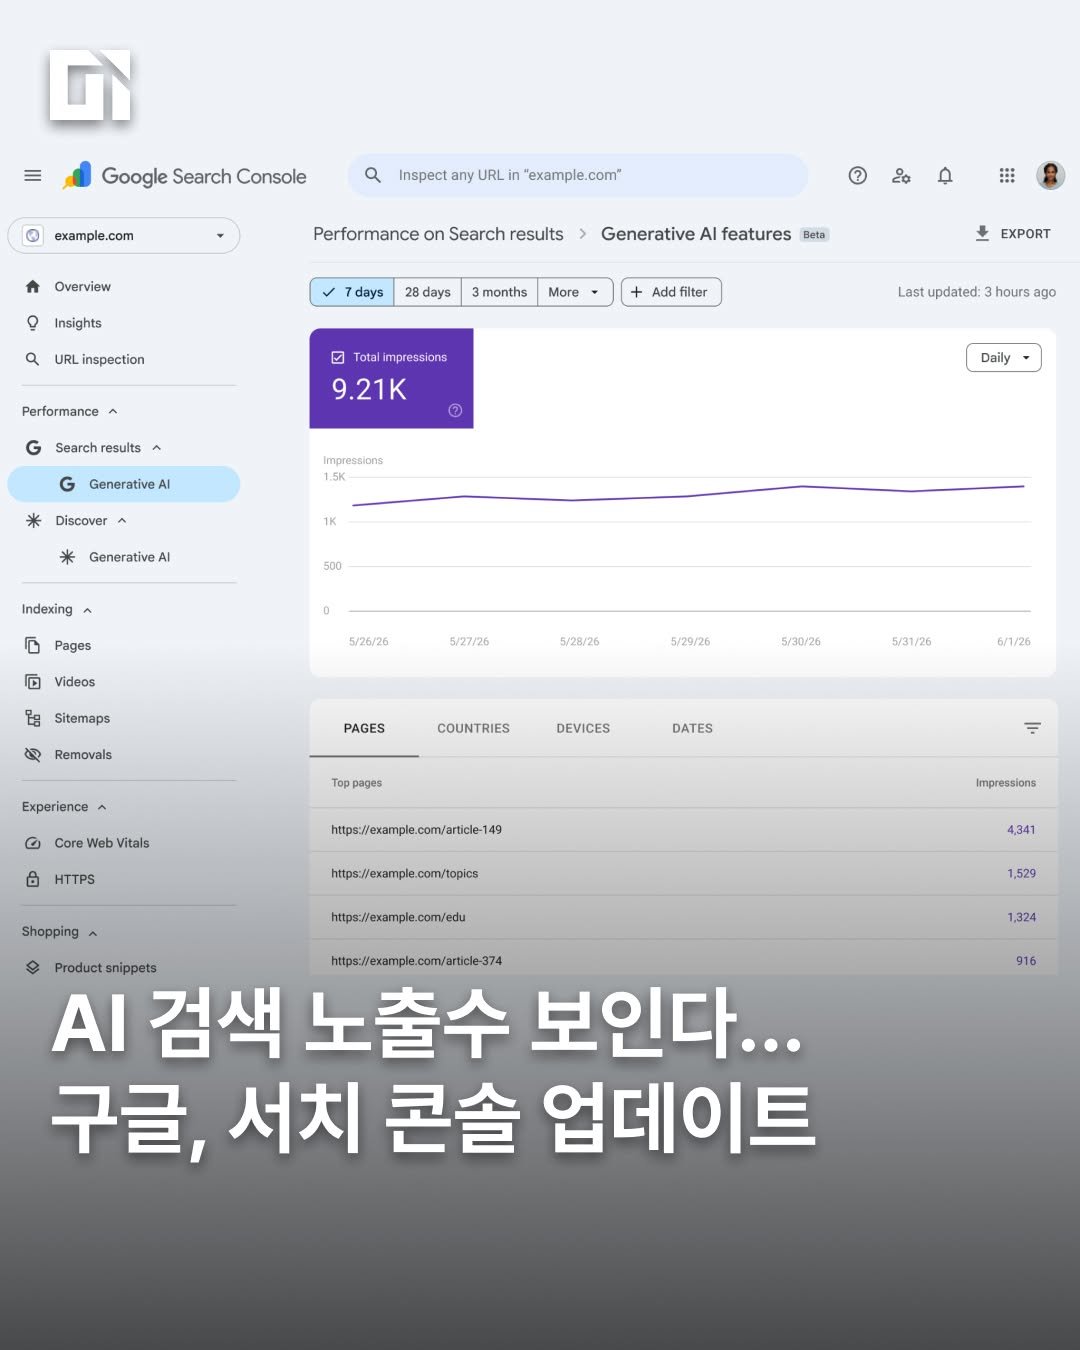
Task: Open the article-374 page row
Action: pyautogui.click(x=684, y=960)
